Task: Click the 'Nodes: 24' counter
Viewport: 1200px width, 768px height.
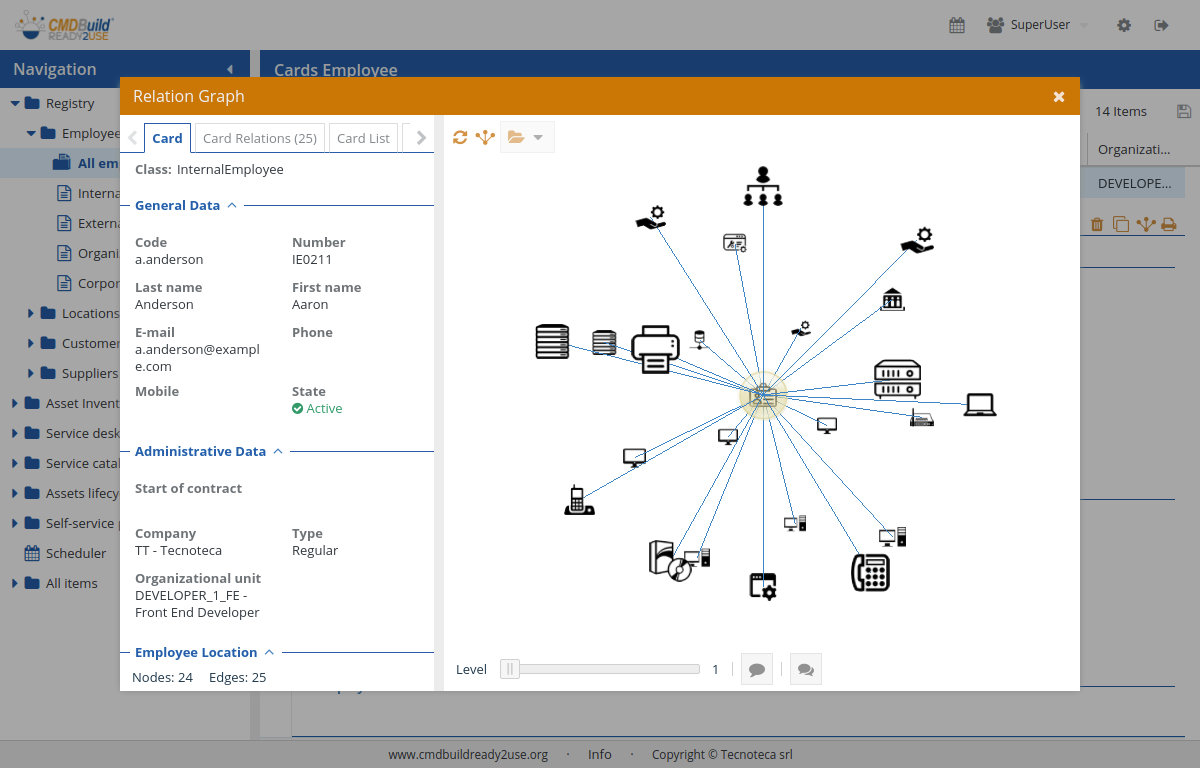Action: click(162, 677)
